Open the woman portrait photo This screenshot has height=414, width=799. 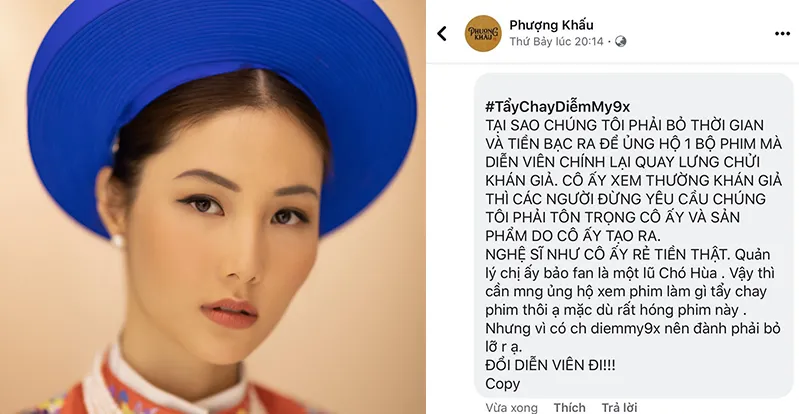click(213, 207)
